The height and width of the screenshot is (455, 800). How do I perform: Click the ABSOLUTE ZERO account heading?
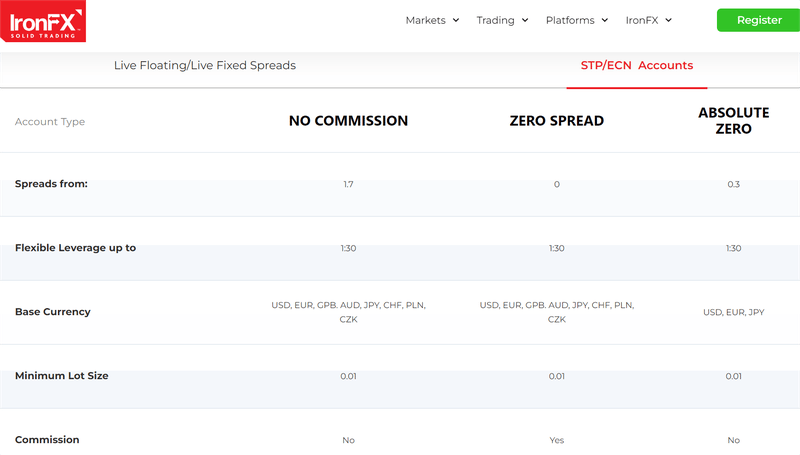coord(733,121)
